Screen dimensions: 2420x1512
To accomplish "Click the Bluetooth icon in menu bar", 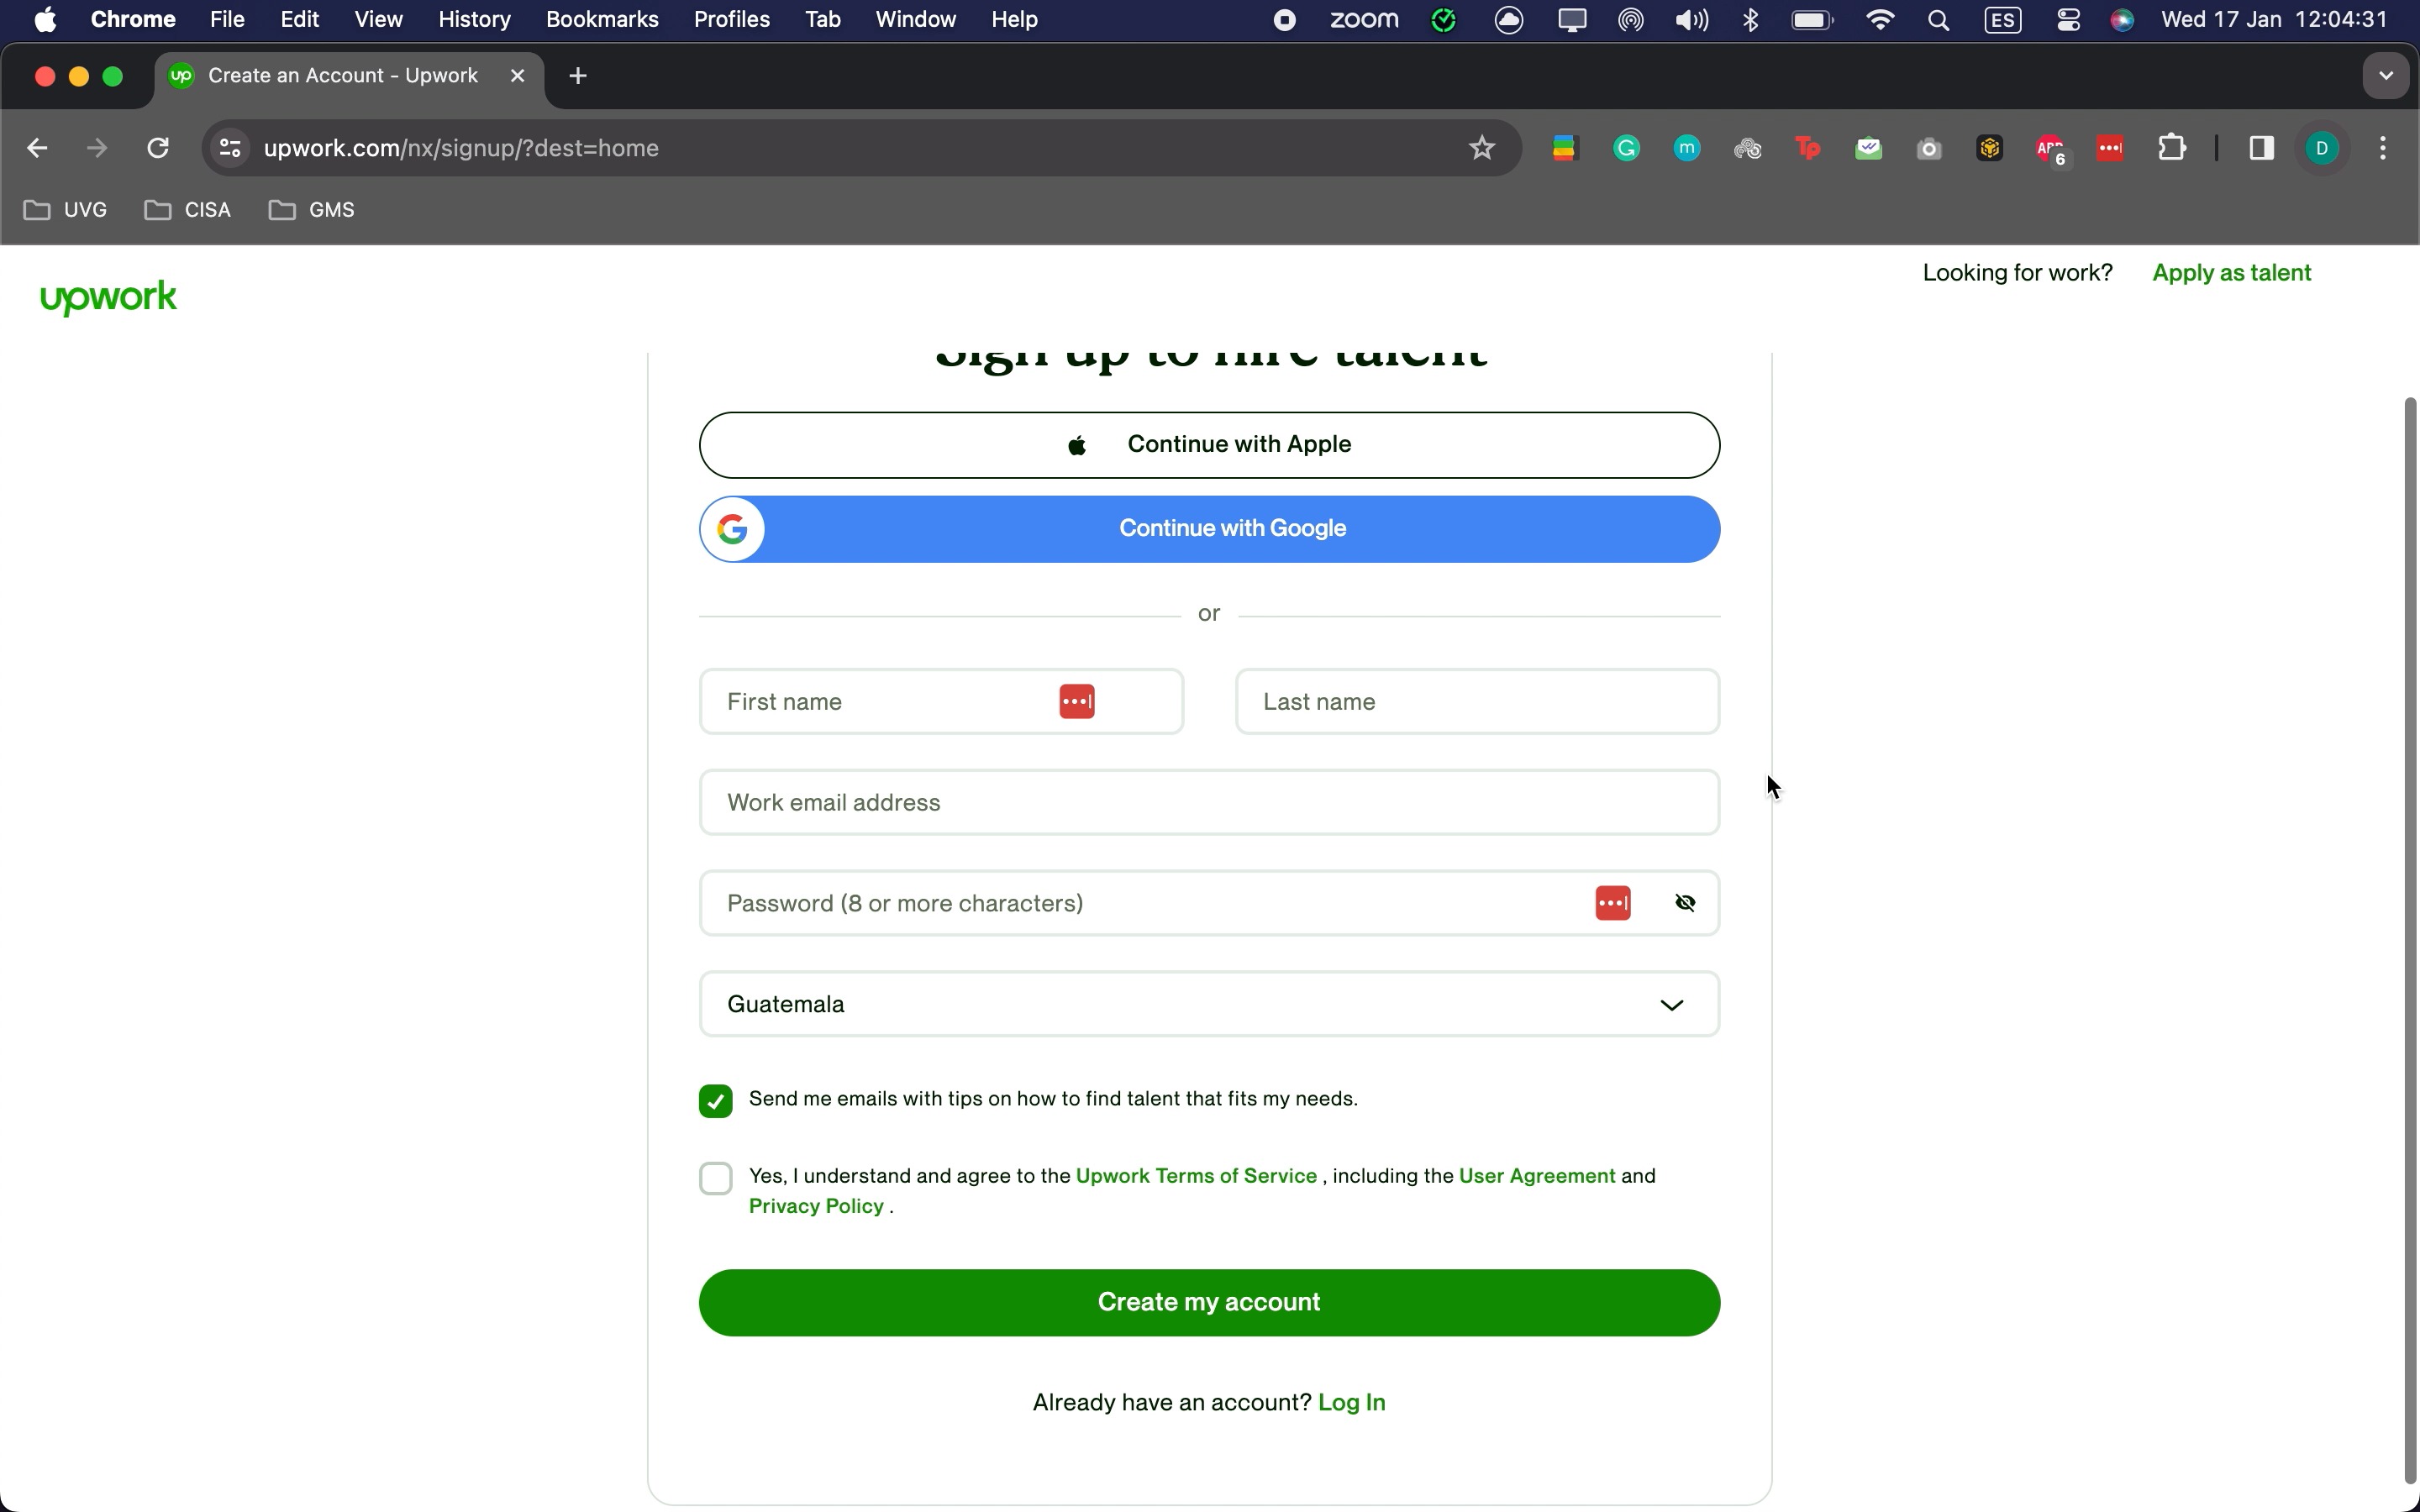I will [x=1750, y=20].
